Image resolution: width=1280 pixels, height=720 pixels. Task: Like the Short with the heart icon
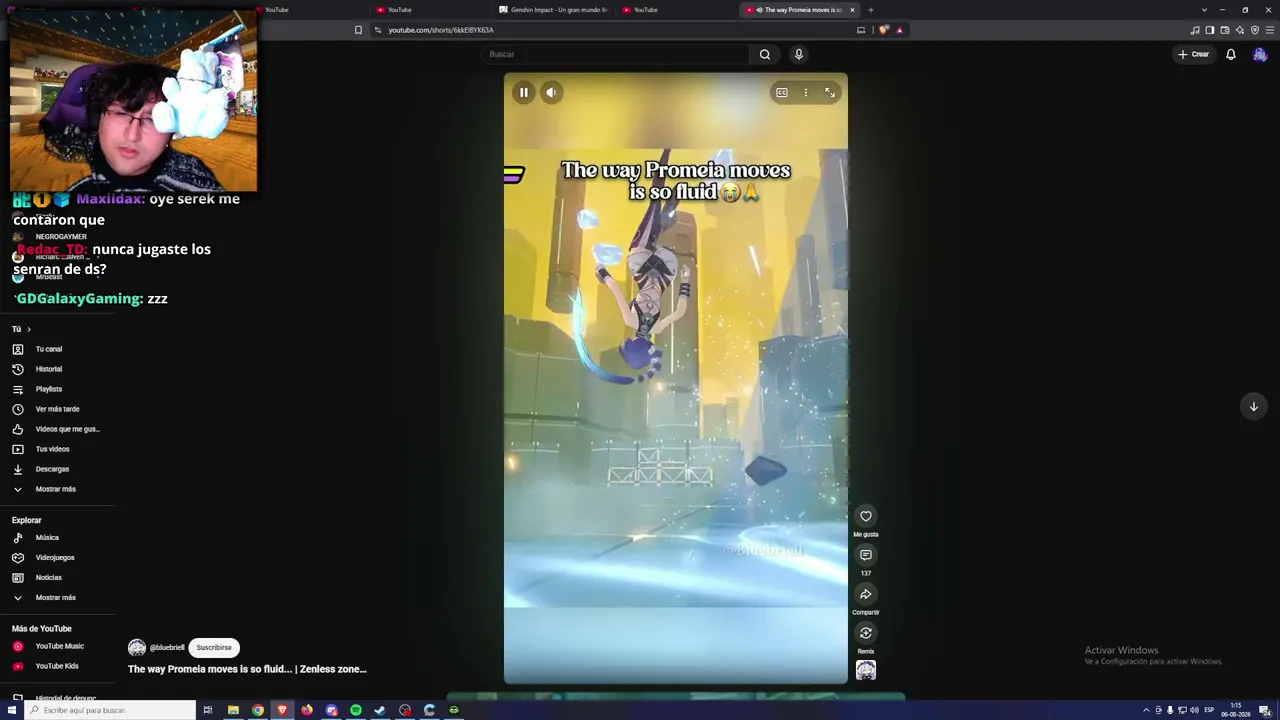click(866, 516)
